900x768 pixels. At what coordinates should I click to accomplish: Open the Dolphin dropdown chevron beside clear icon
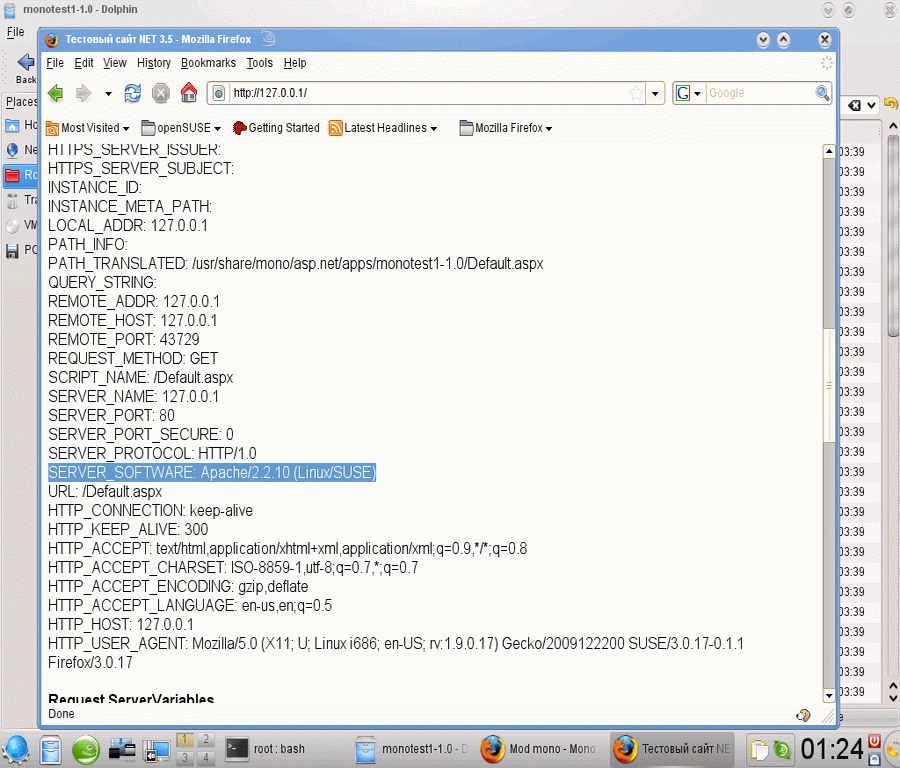click(x=871, y=105)
